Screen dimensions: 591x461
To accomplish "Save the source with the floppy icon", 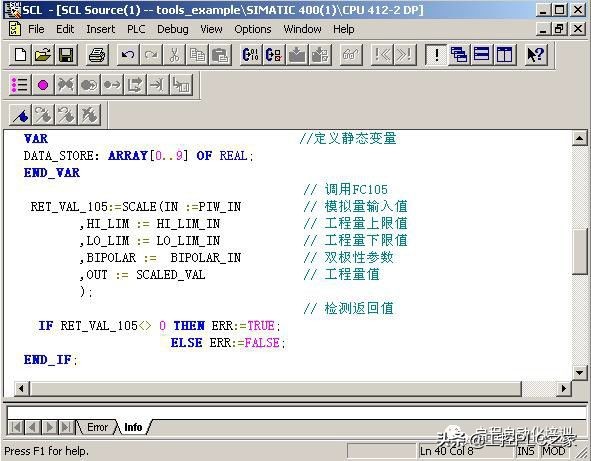I will [x=66, y=55].
